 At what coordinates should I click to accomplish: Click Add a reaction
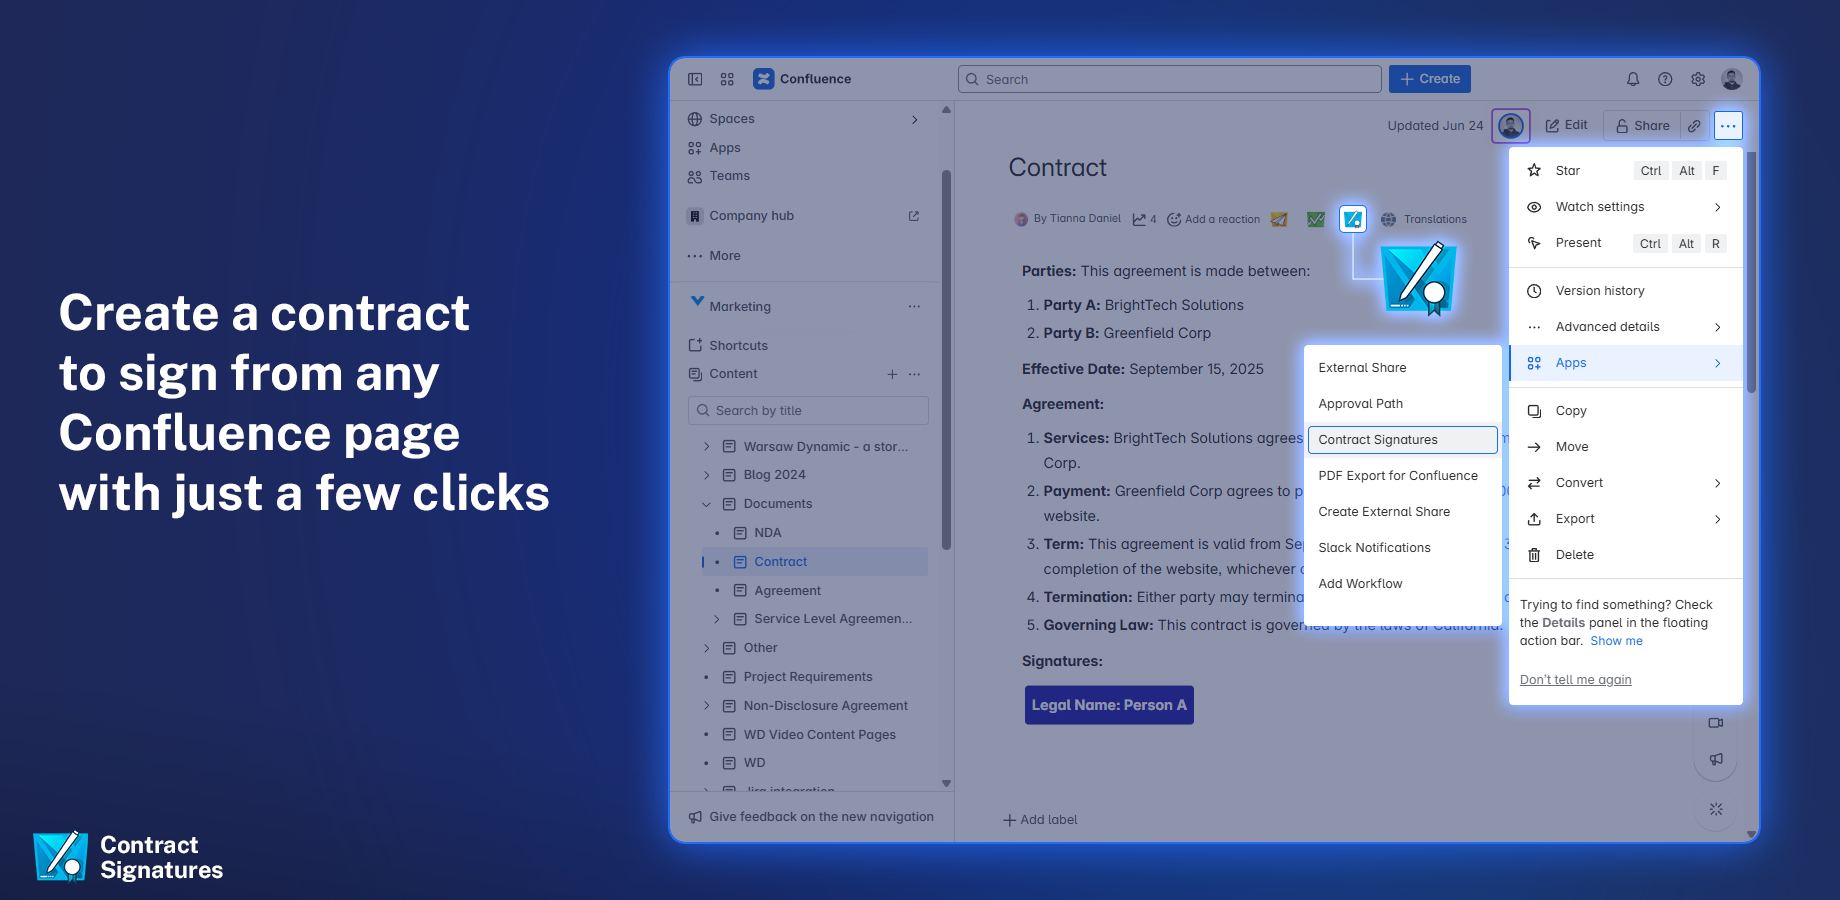click(x=1213, y=219)
